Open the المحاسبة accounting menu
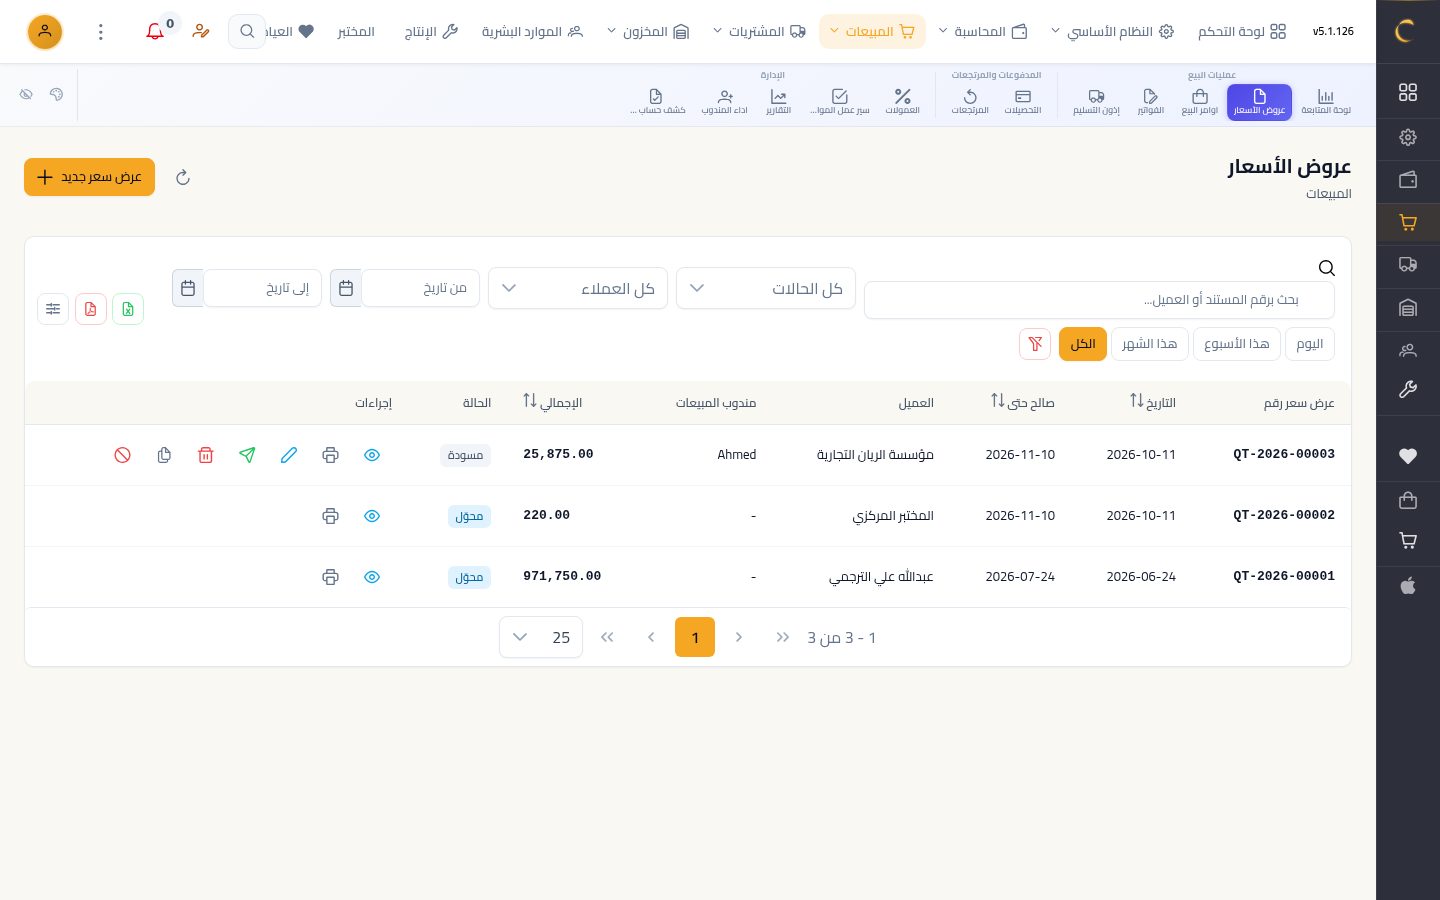Viewport: 1440px width, 900px height. point(983,32)
